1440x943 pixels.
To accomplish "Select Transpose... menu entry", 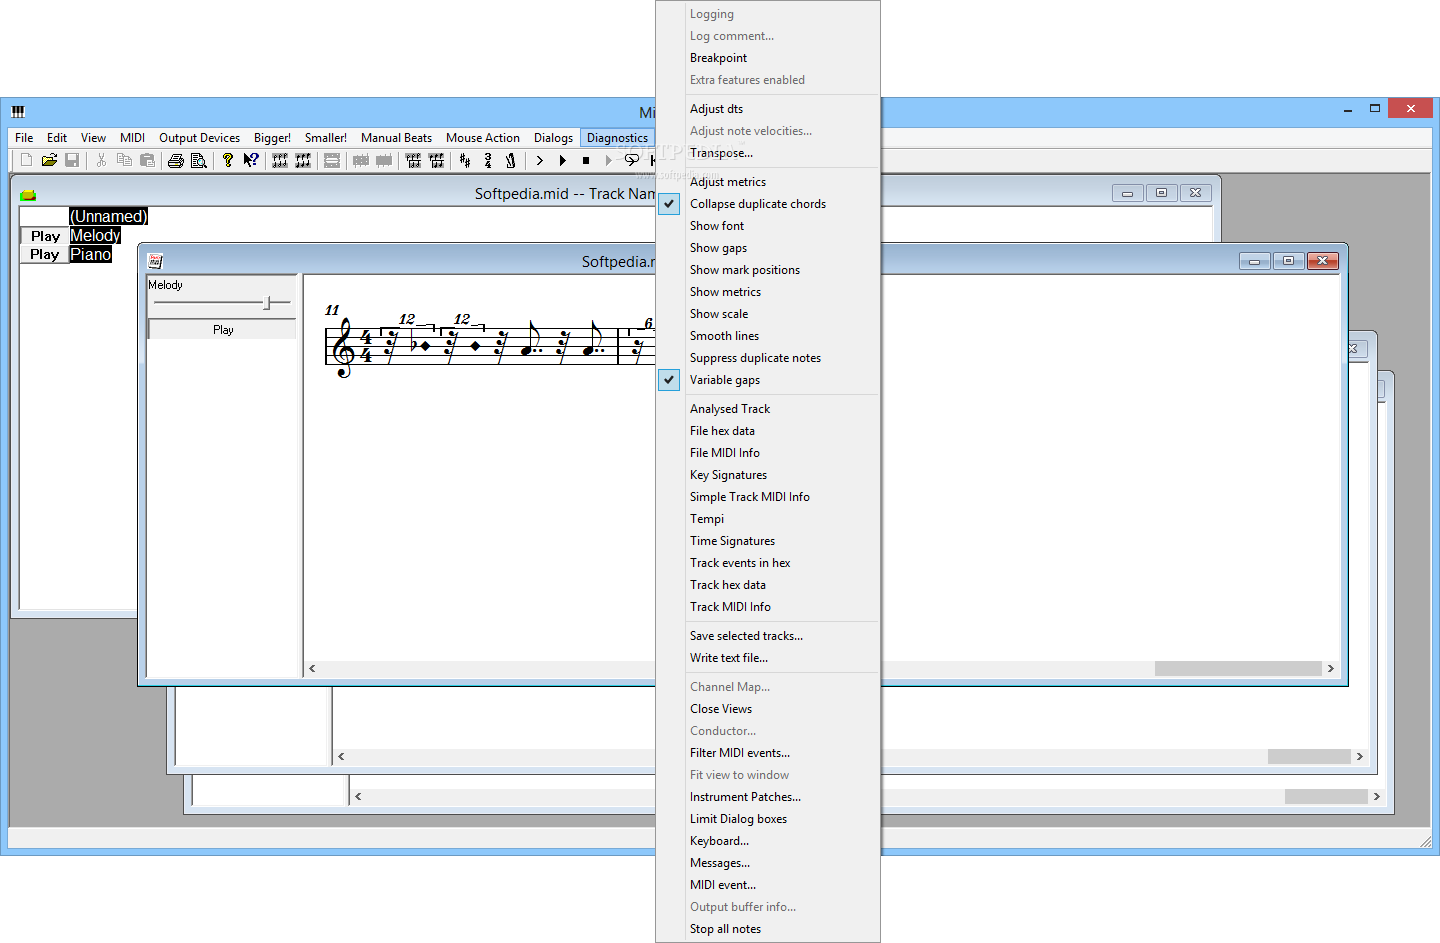I will point(768,153).
